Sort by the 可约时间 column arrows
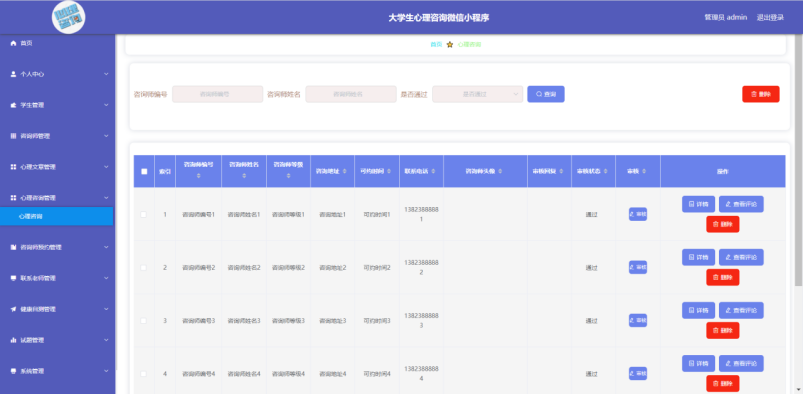 click(x=388, y=171)
